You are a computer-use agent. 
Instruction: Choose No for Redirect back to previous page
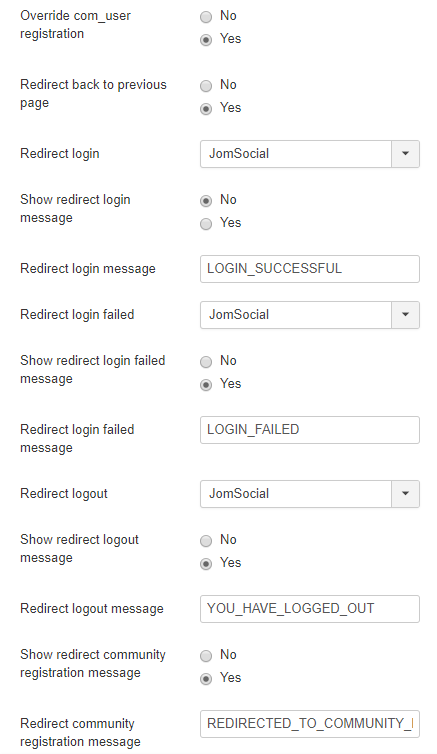(206, 86)
